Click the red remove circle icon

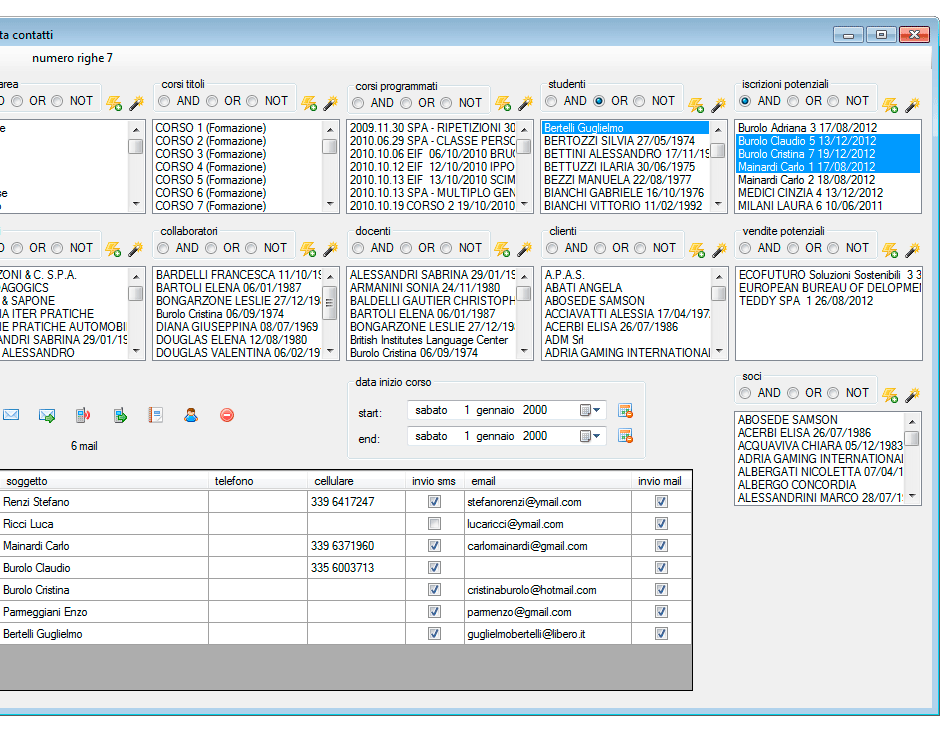(227, 415)
